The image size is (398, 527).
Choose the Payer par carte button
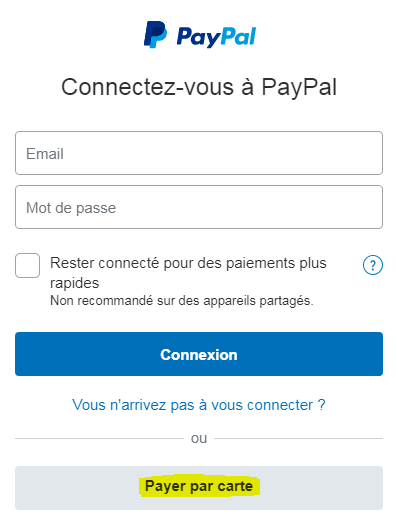point(199,488)
